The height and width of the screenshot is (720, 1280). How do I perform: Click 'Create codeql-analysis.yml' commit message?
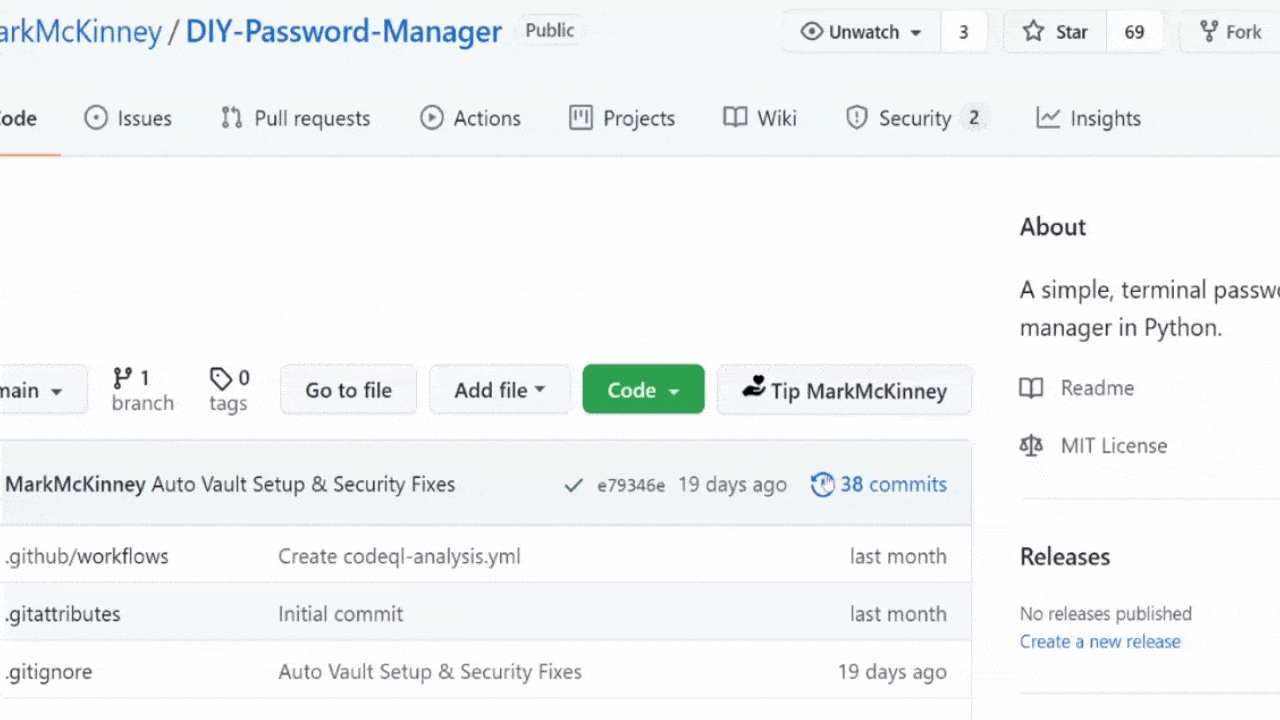(x=399, y=556)
